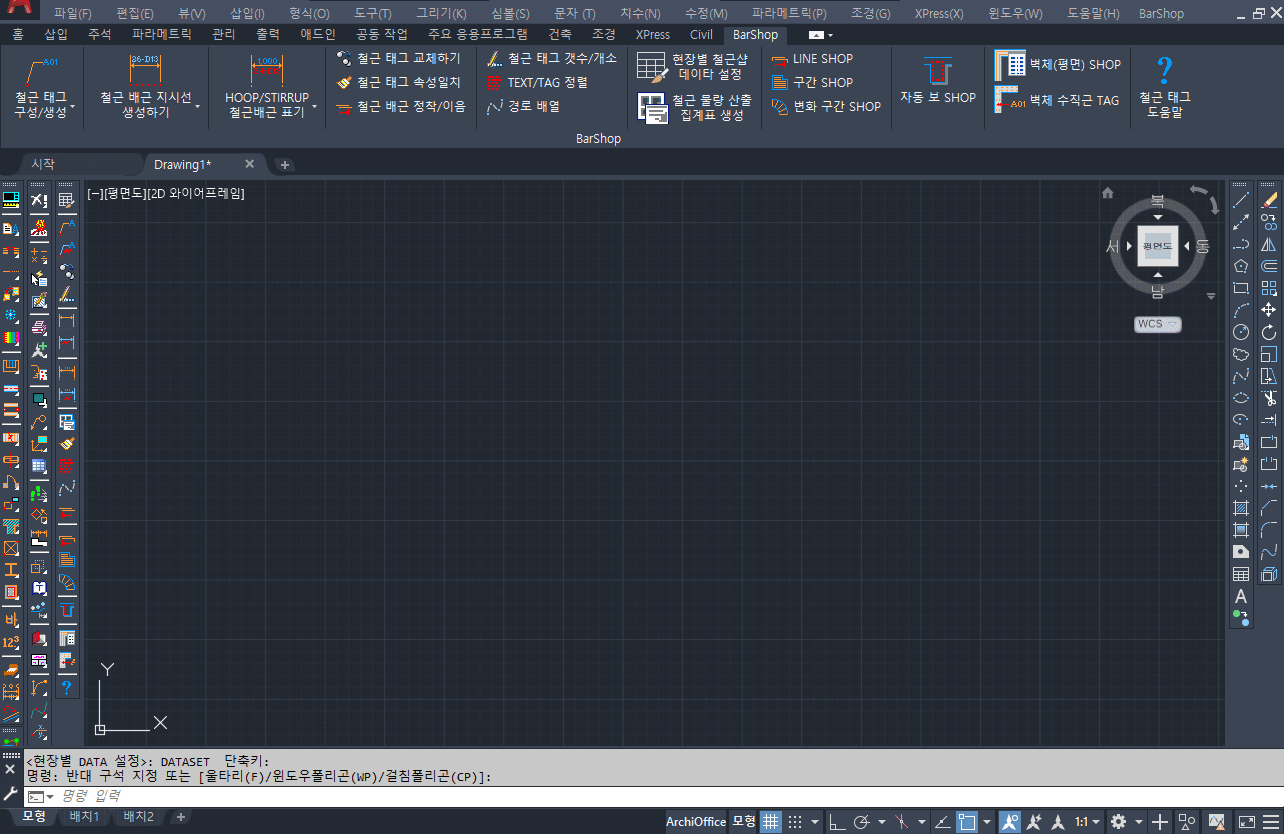Open the 1:1 annotation scale dropdown

[x=1087, y=822]
